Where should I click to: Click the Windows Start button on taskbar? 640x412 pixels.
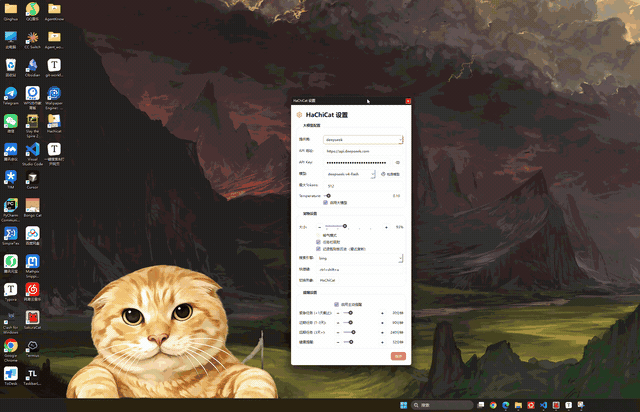404,405
